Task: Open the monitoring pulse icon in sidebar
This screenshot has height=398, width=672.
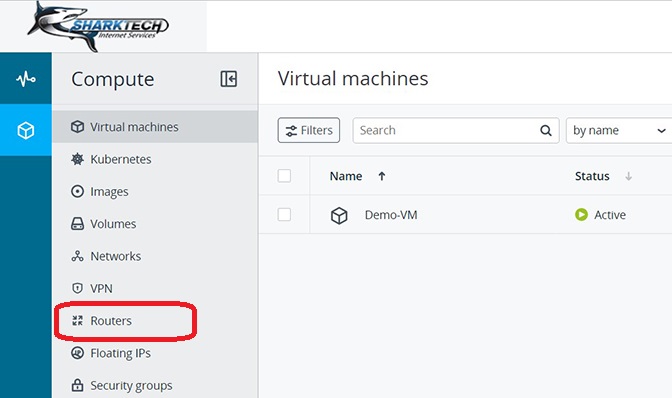Action: pyautogui.click(x=26, y=79)
